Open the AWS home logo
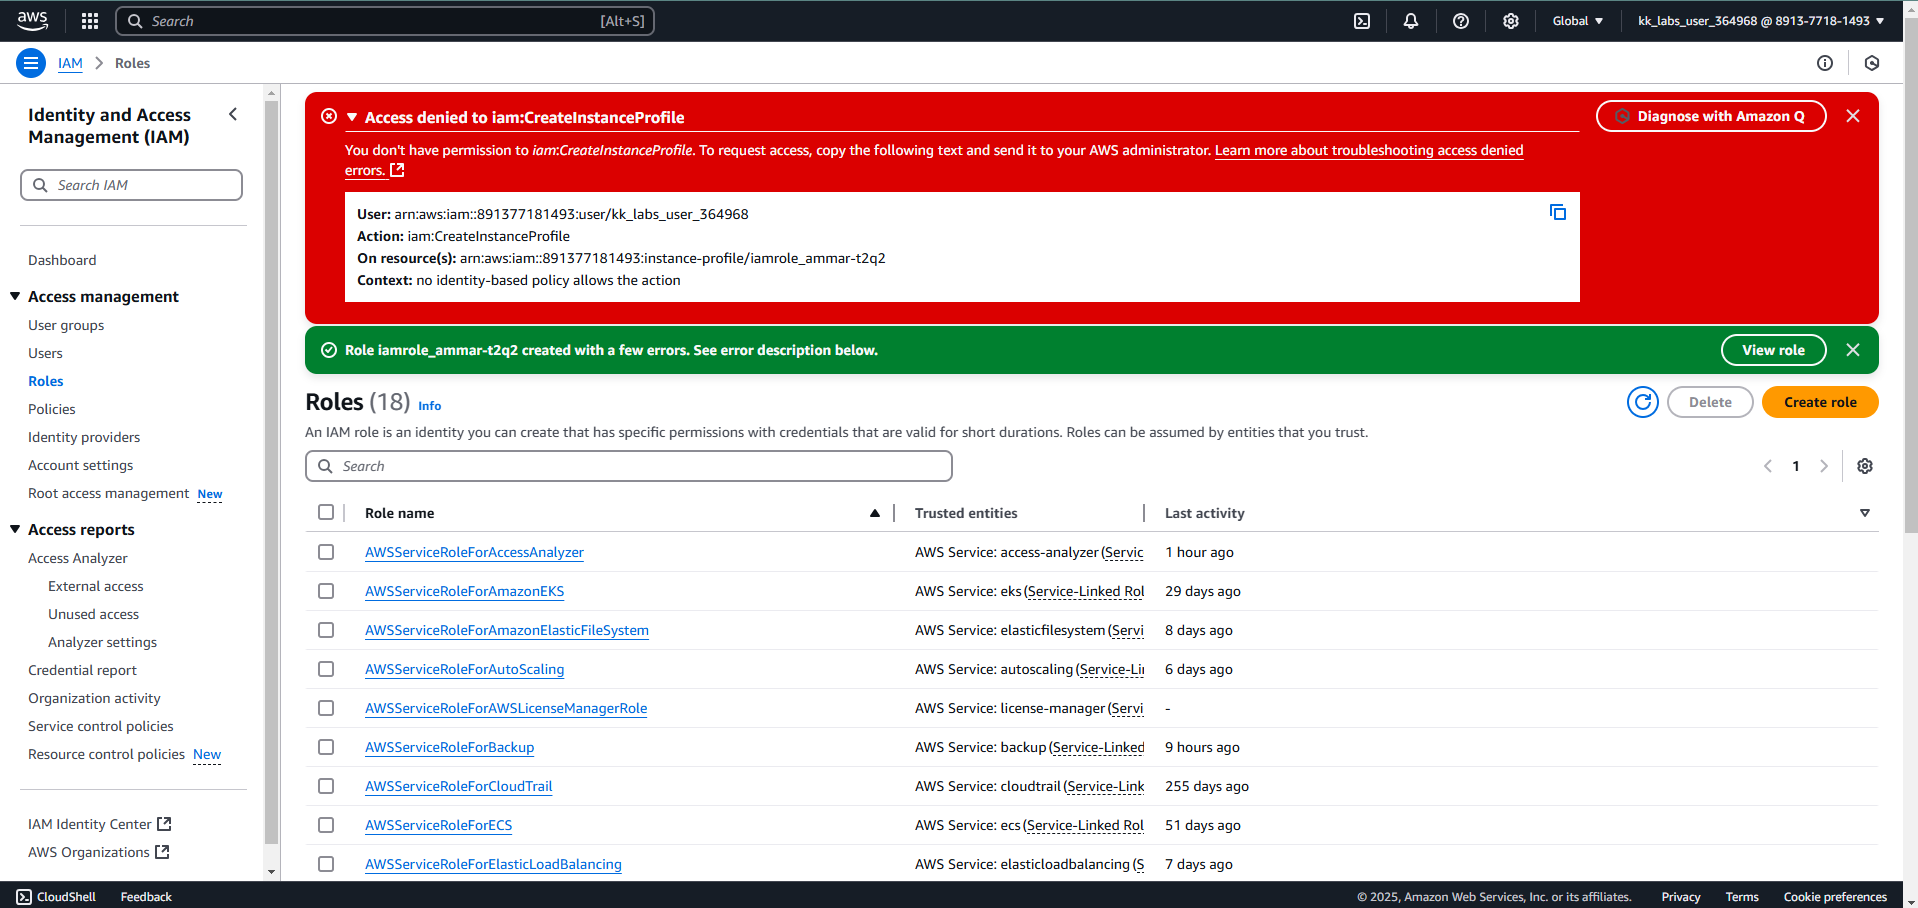Viewport: 1918px width, 908px height. 32,21
